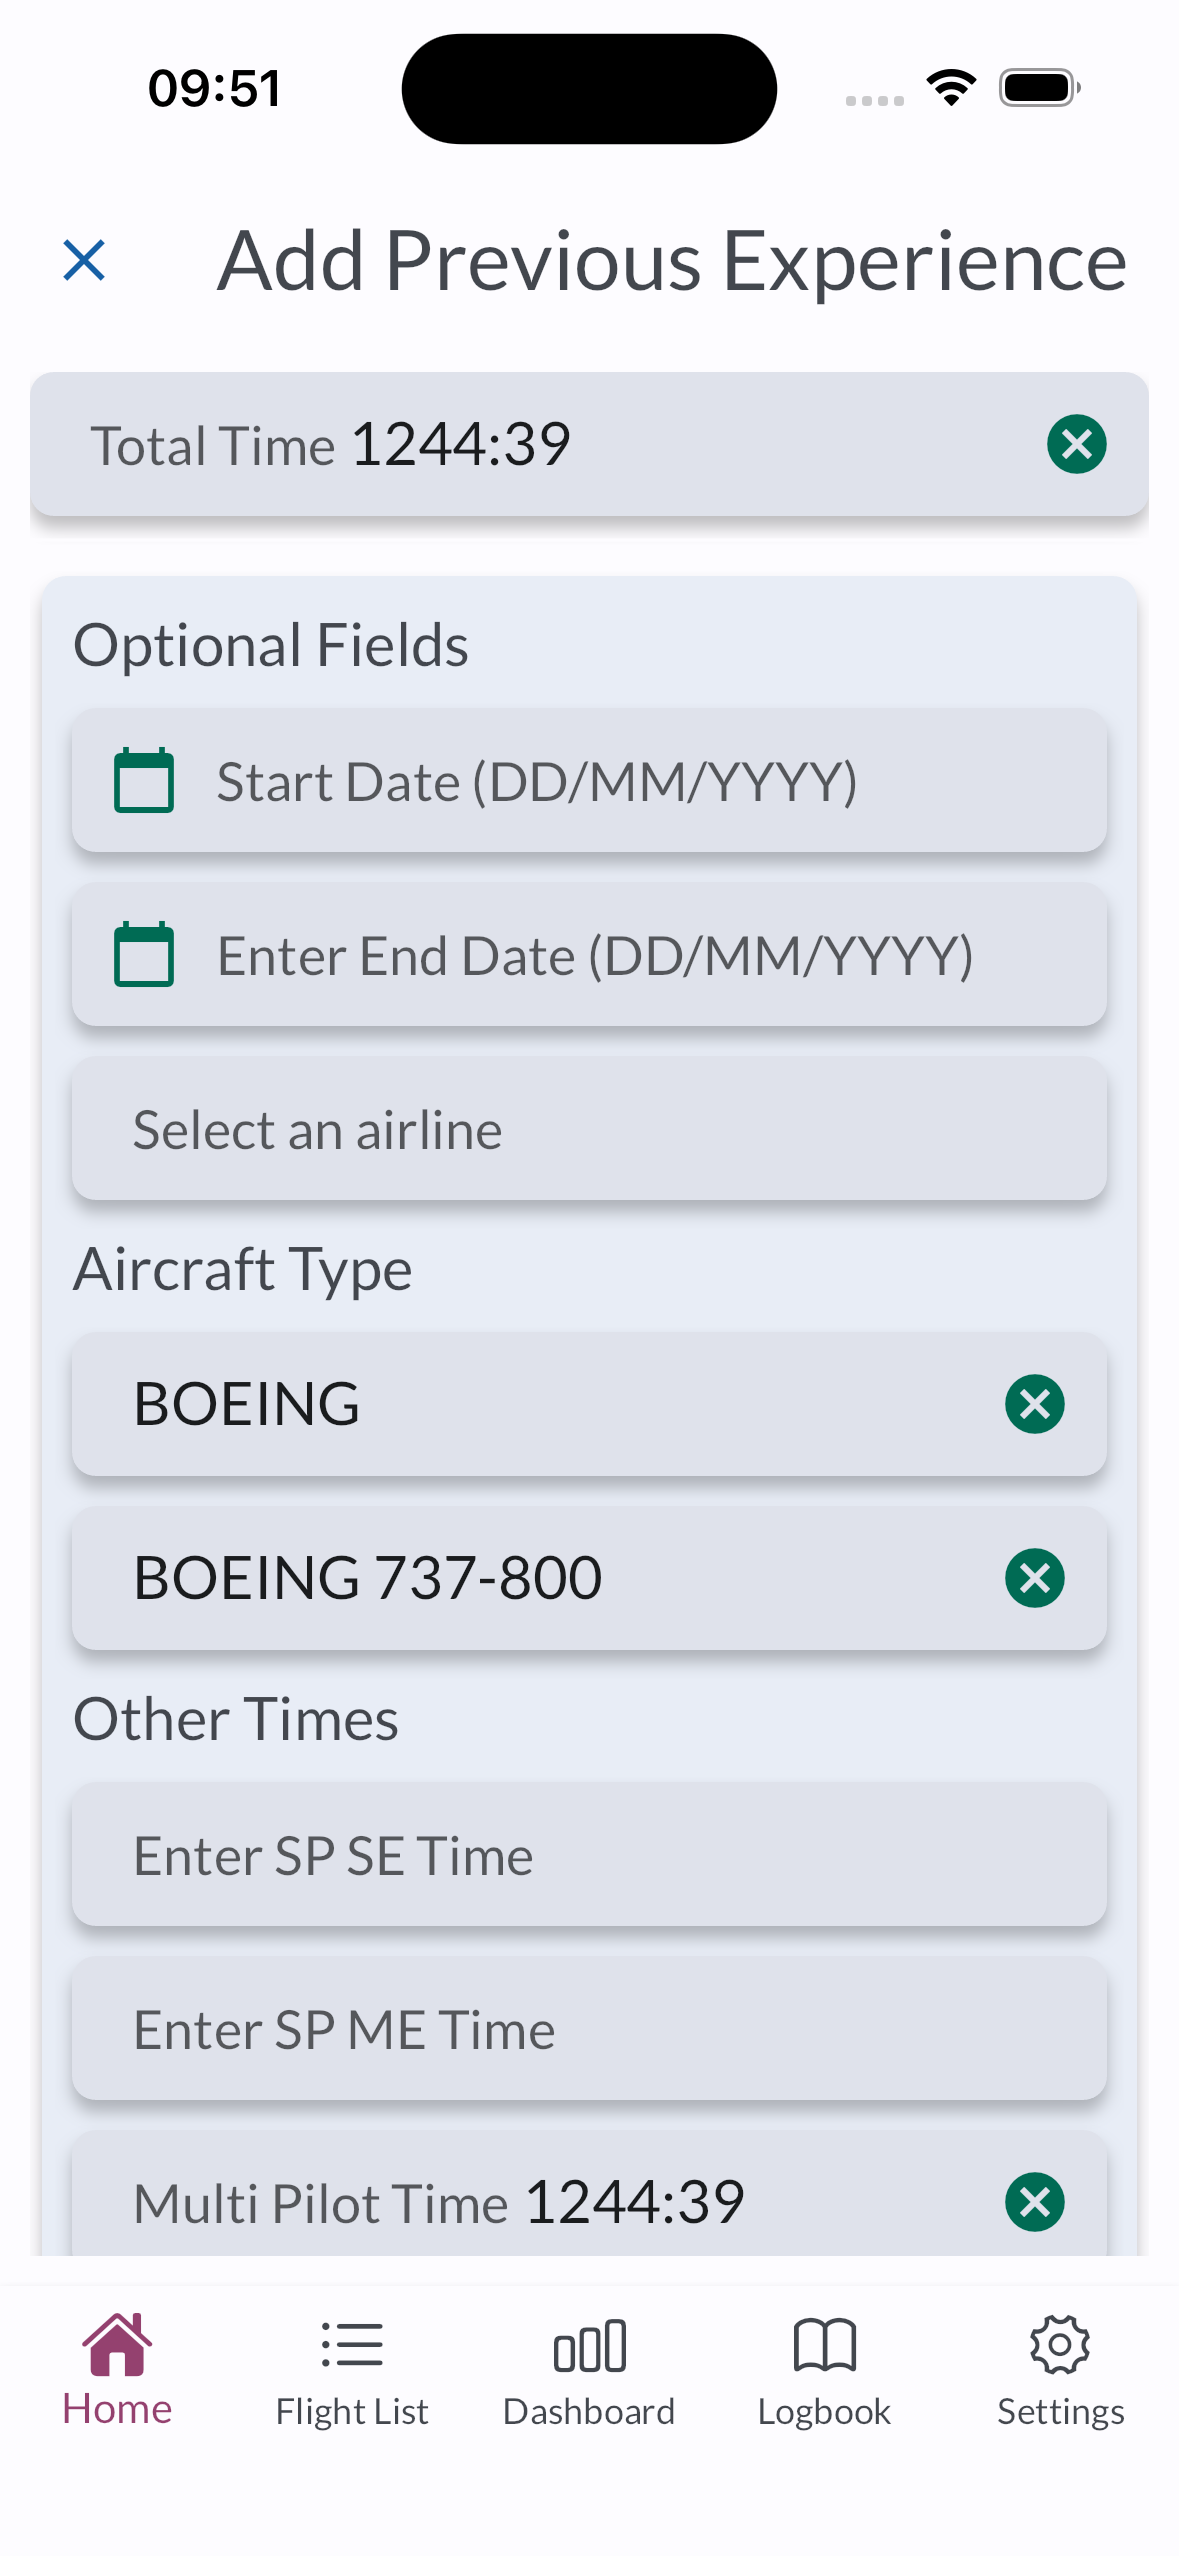
Task: Expand the Select an airline dropdown
Action: pyautogui.click(x=589, y=1130)
